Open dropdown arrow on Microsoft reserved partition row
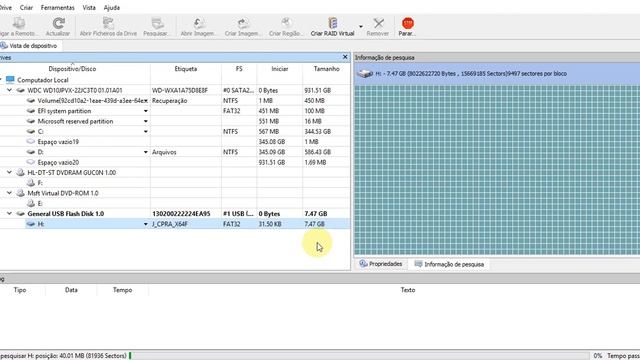 (x=146, y=121)
